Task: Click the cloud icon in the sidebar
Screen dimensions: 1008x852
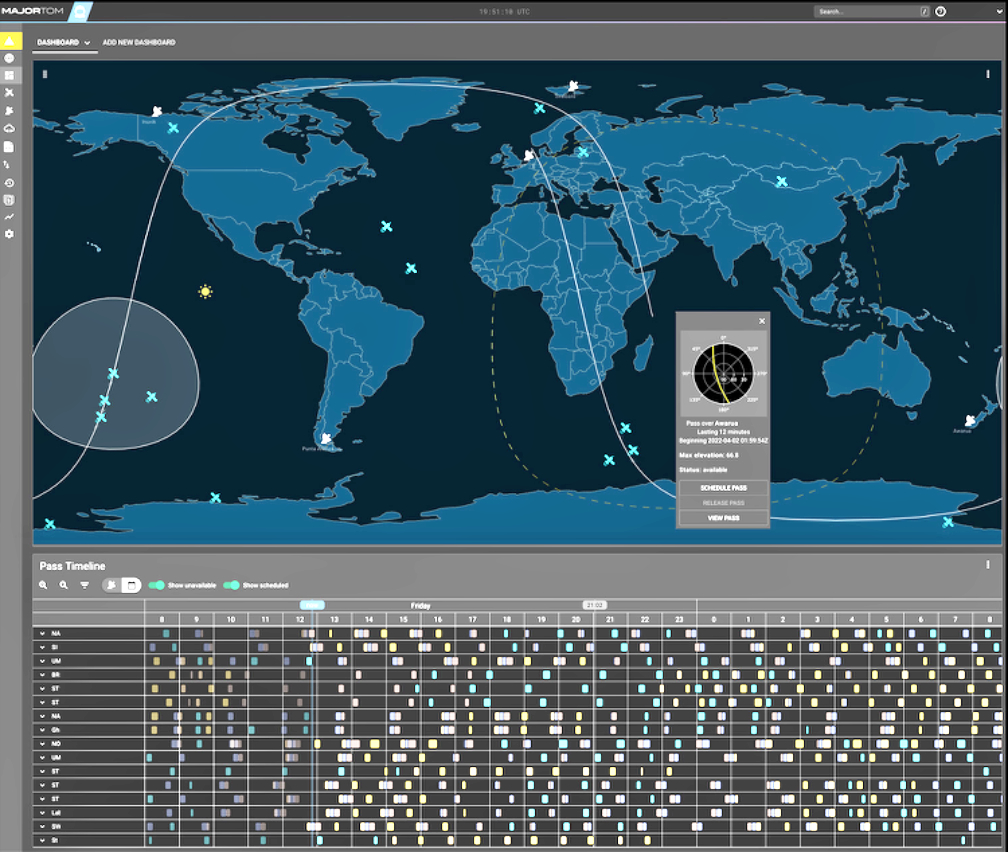Action: [x=9, y=128]
